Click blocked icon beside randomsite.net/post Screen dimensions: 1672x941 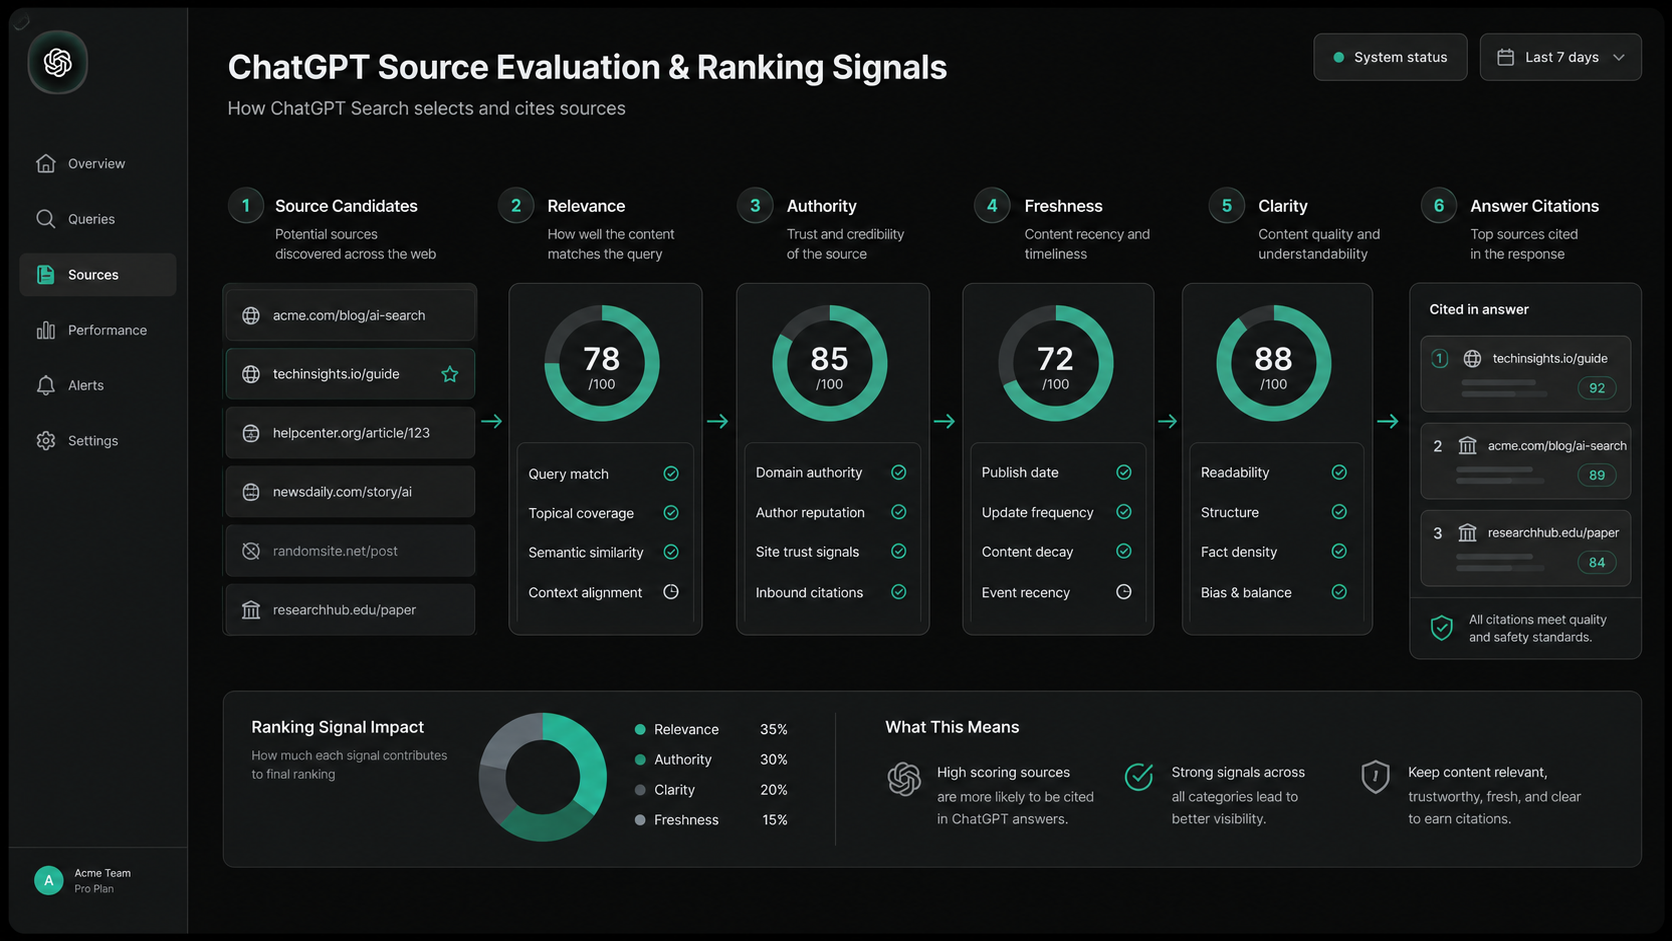251,551
